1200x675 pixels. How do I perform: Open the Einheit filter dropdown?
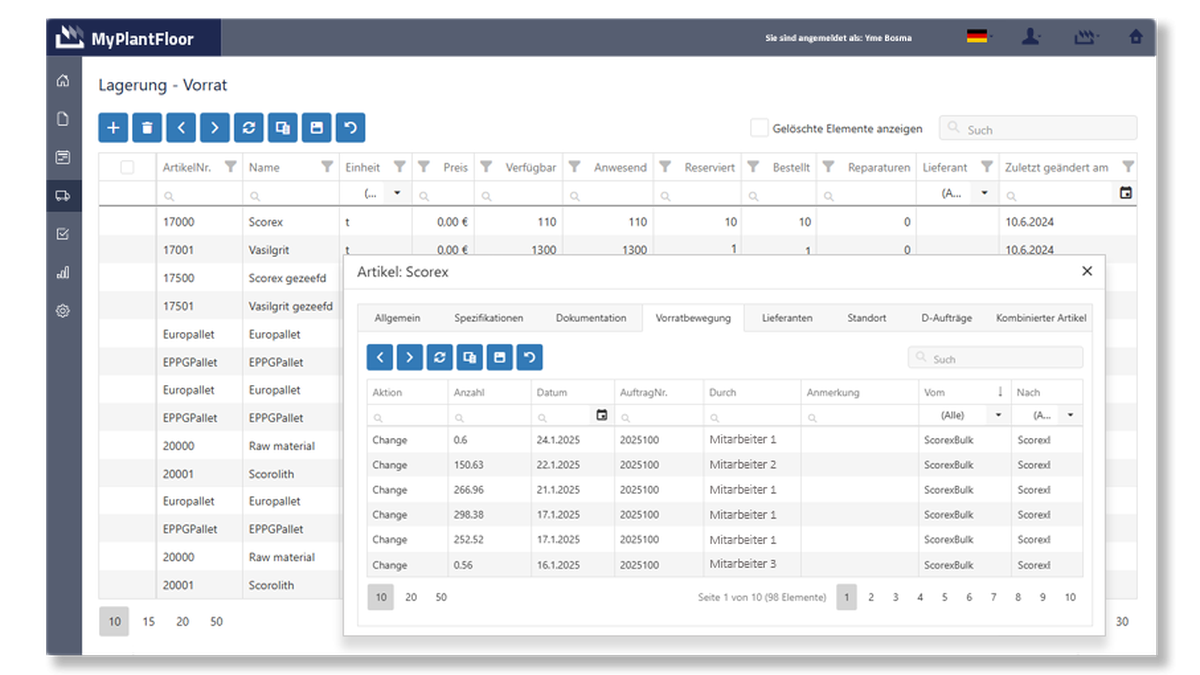pos(398,193)
